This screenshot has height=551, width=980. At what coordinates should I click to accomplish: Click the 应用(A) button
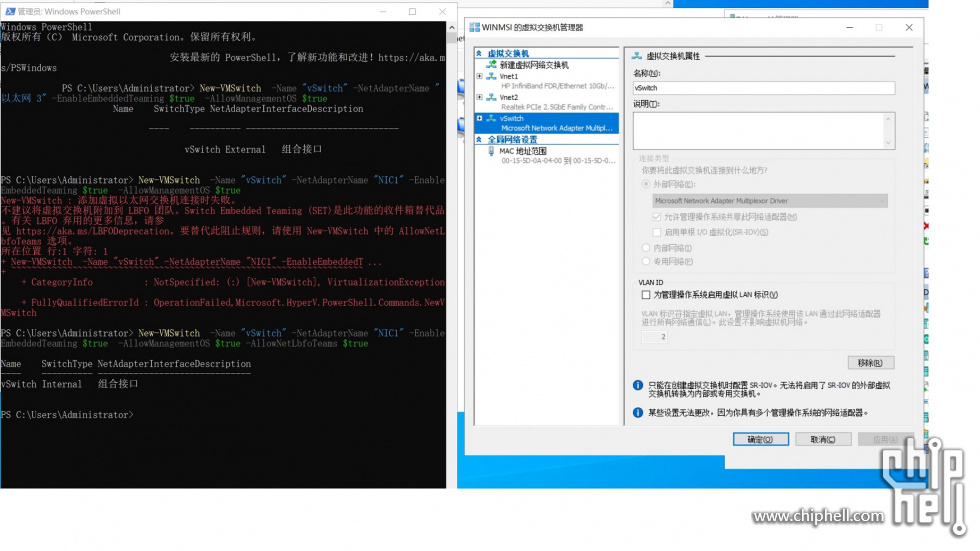click(x=885, y=439)
